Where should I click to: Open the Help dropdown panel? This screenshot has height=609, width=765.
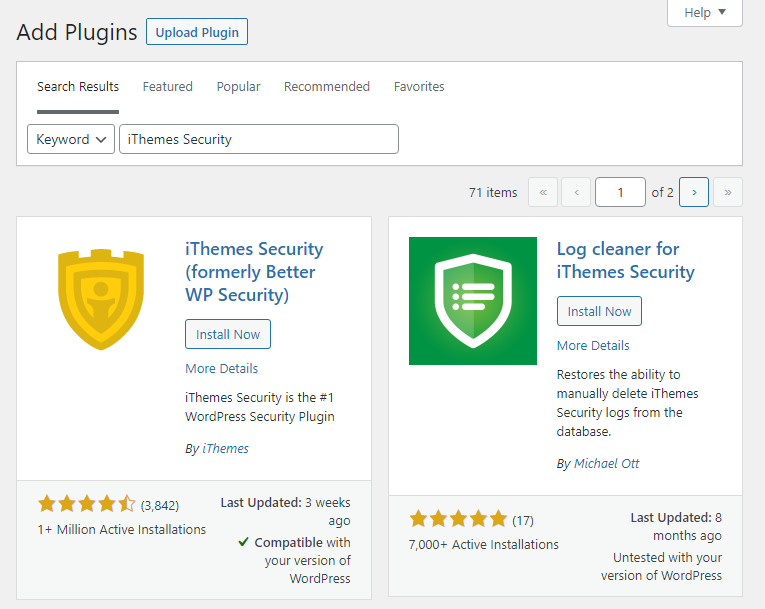click(705, 13)
